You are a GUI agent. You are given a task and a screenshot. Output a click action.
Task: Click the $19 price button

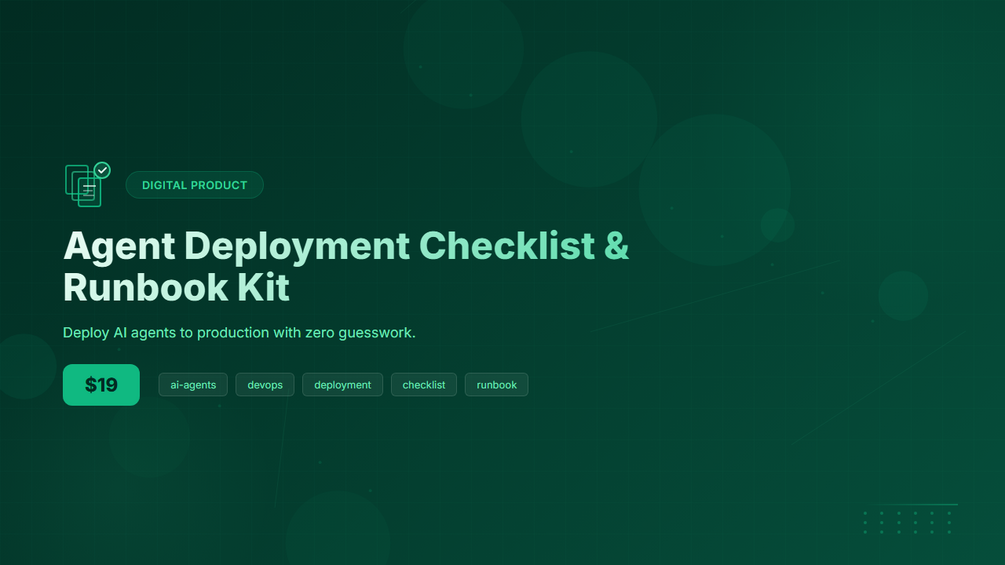101,385
